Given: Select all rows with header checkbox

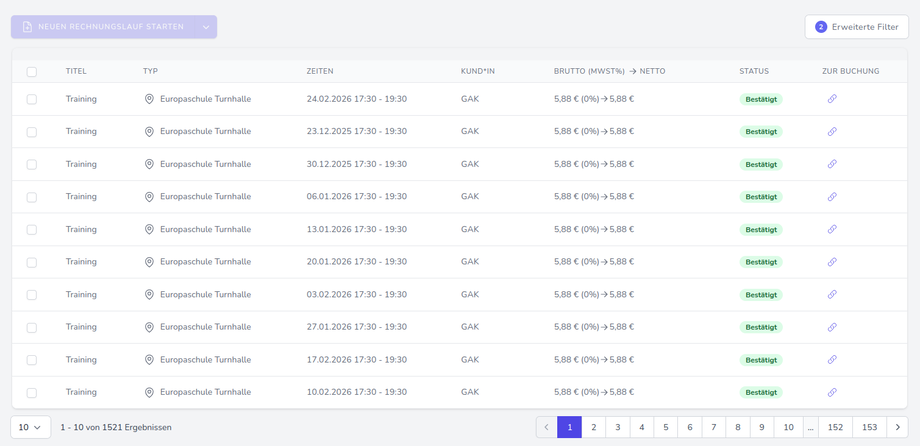Looking at the screenshot, I should tap(32, 72).
